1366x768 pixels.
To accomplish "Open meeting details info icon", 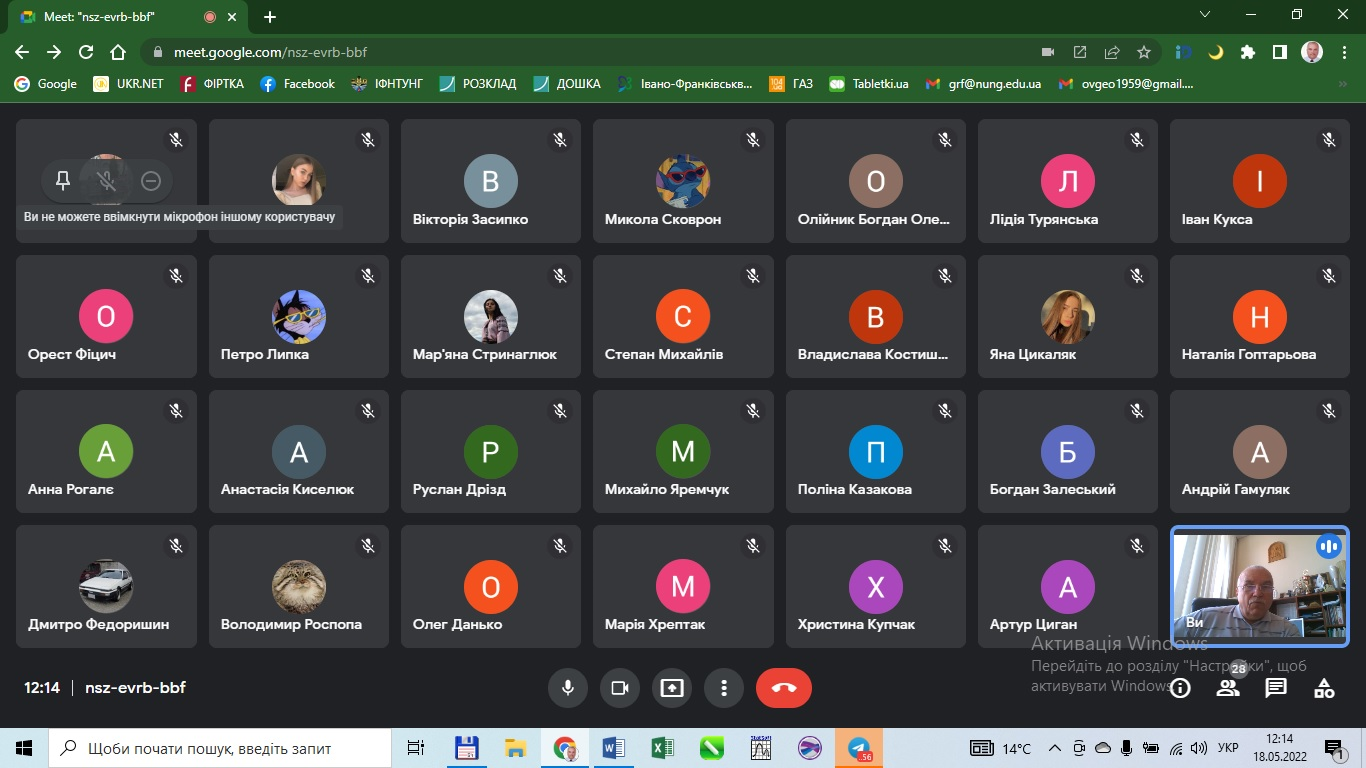I will [1181, 688].
